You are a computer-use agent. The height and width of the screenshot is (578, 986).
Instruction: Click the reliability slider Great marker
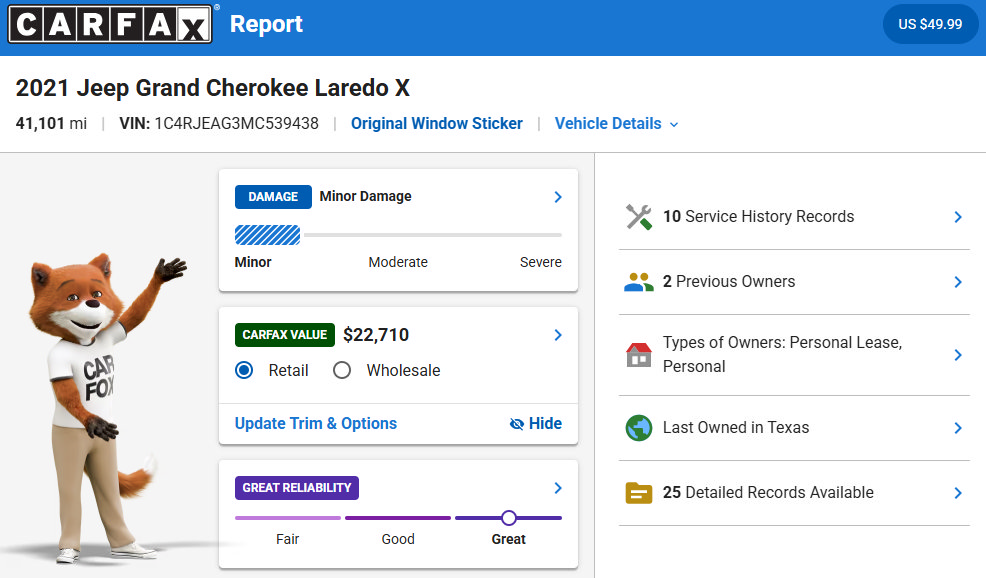point(509,518)
